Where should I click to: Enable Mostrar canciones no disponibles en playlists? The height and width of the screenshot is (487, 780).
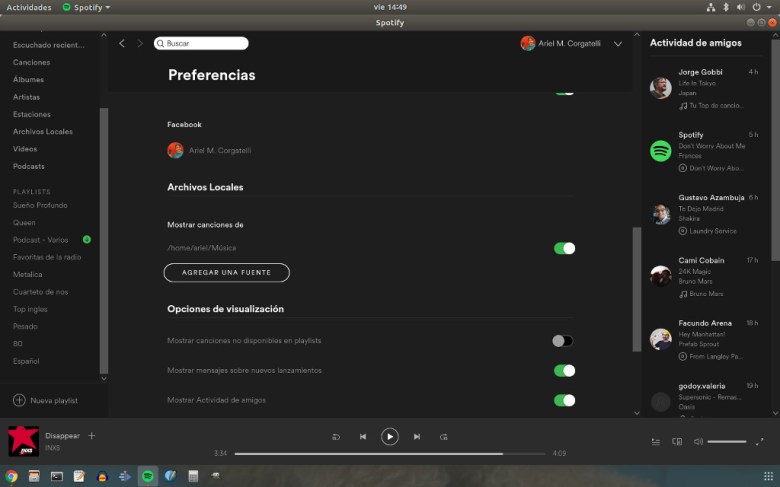tap(563, 341)
